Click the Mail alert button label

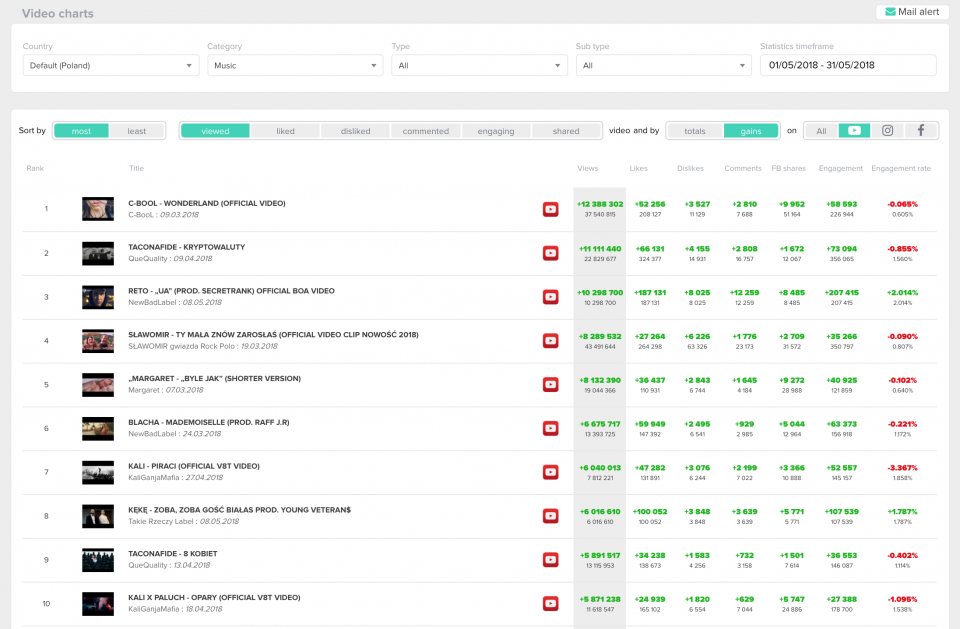pyautogui.click(x=918, y=12)
